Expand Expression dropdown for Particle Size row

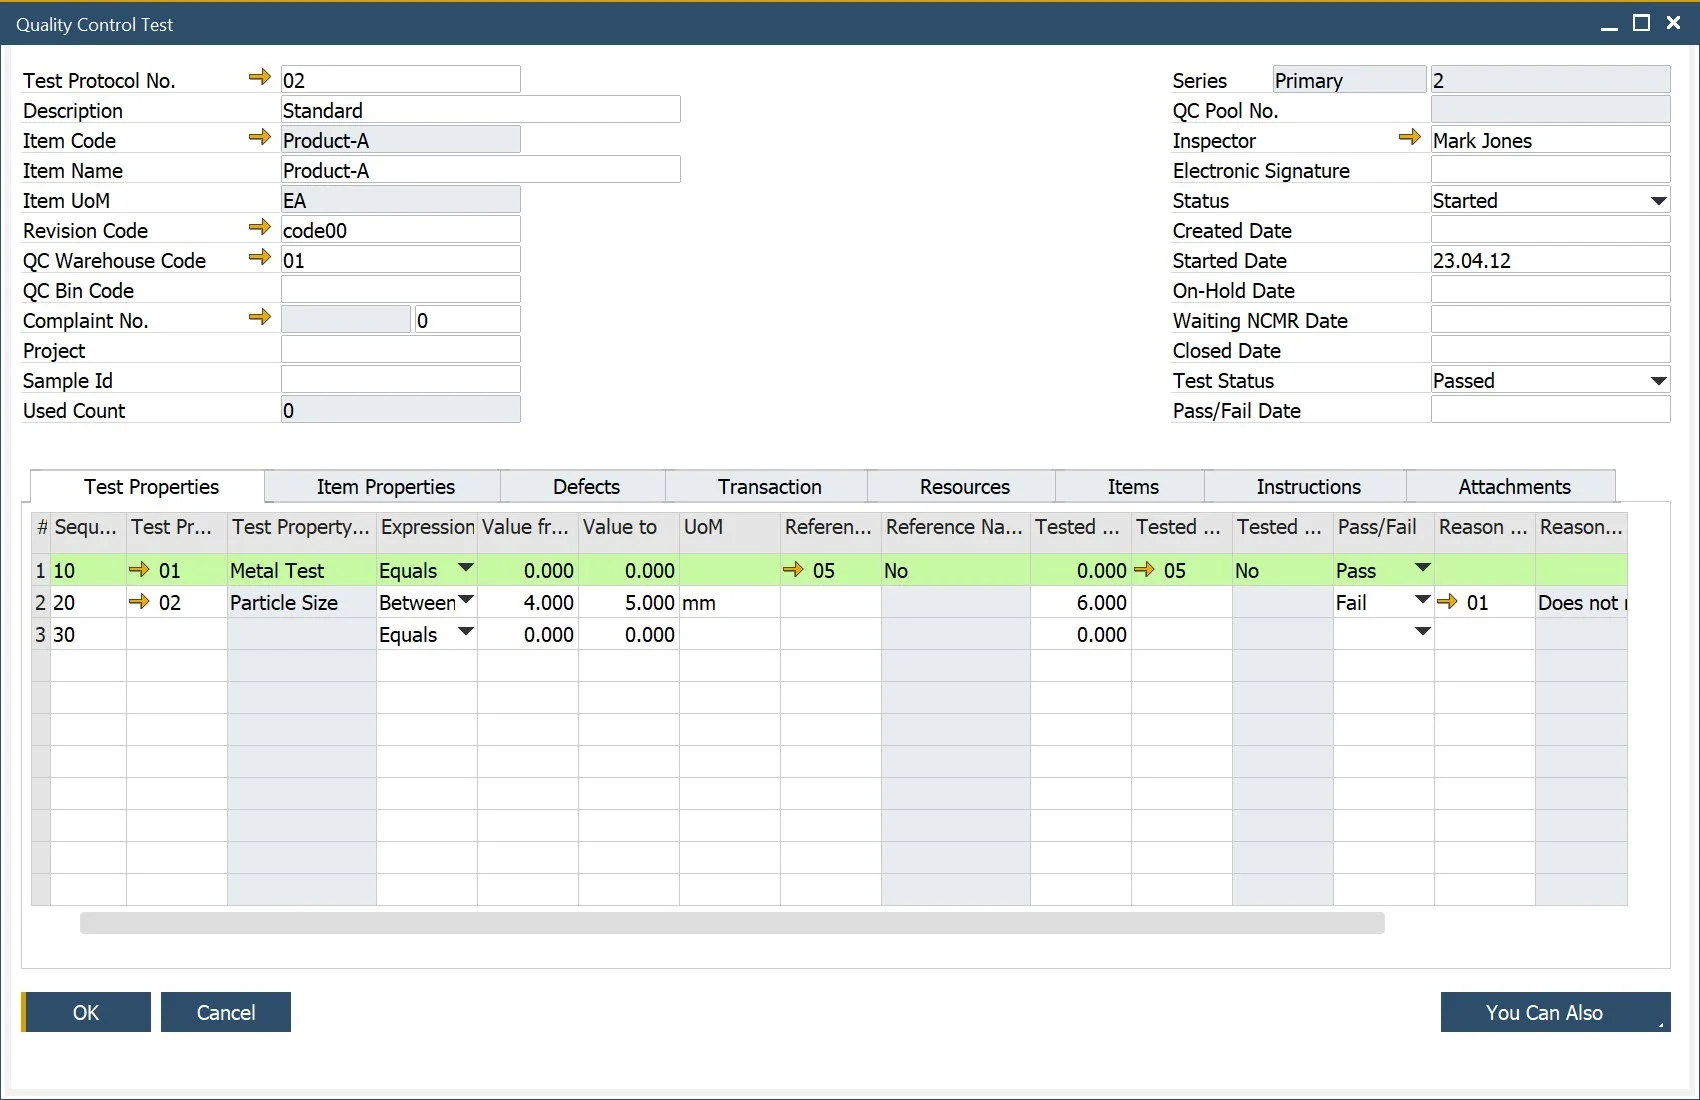pos(465,600)
